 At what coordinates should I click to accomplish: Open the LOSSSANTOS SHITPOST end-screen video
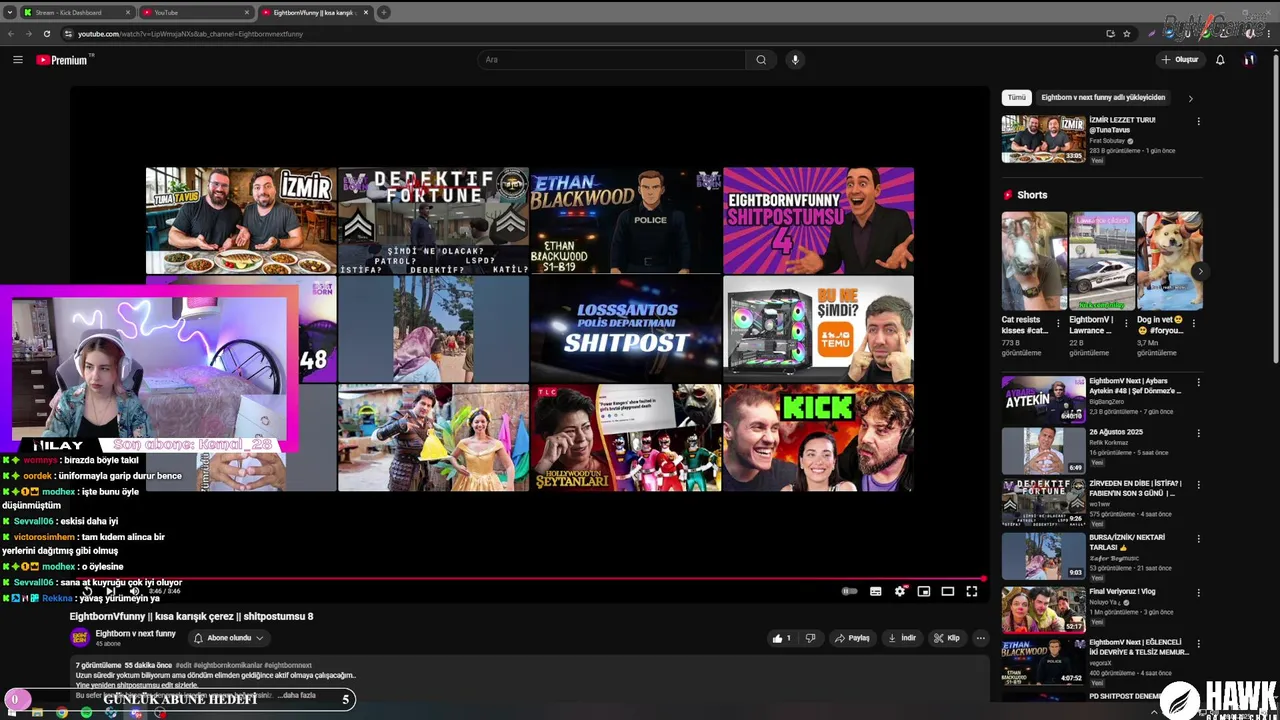[625, 329]
